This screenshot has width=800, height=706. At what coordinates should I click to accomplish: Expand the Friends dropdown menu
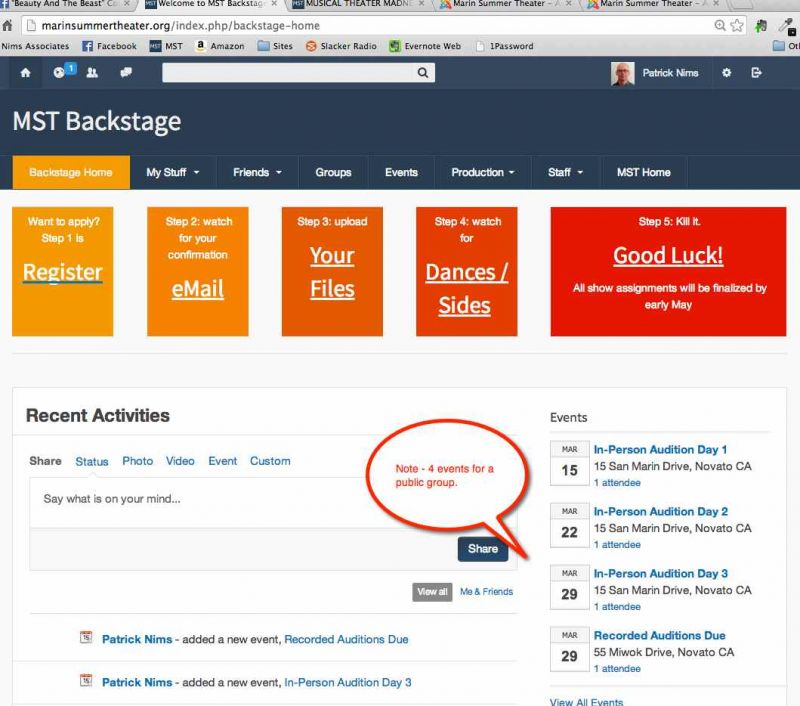pyautogui.click(x=257, y=172)
